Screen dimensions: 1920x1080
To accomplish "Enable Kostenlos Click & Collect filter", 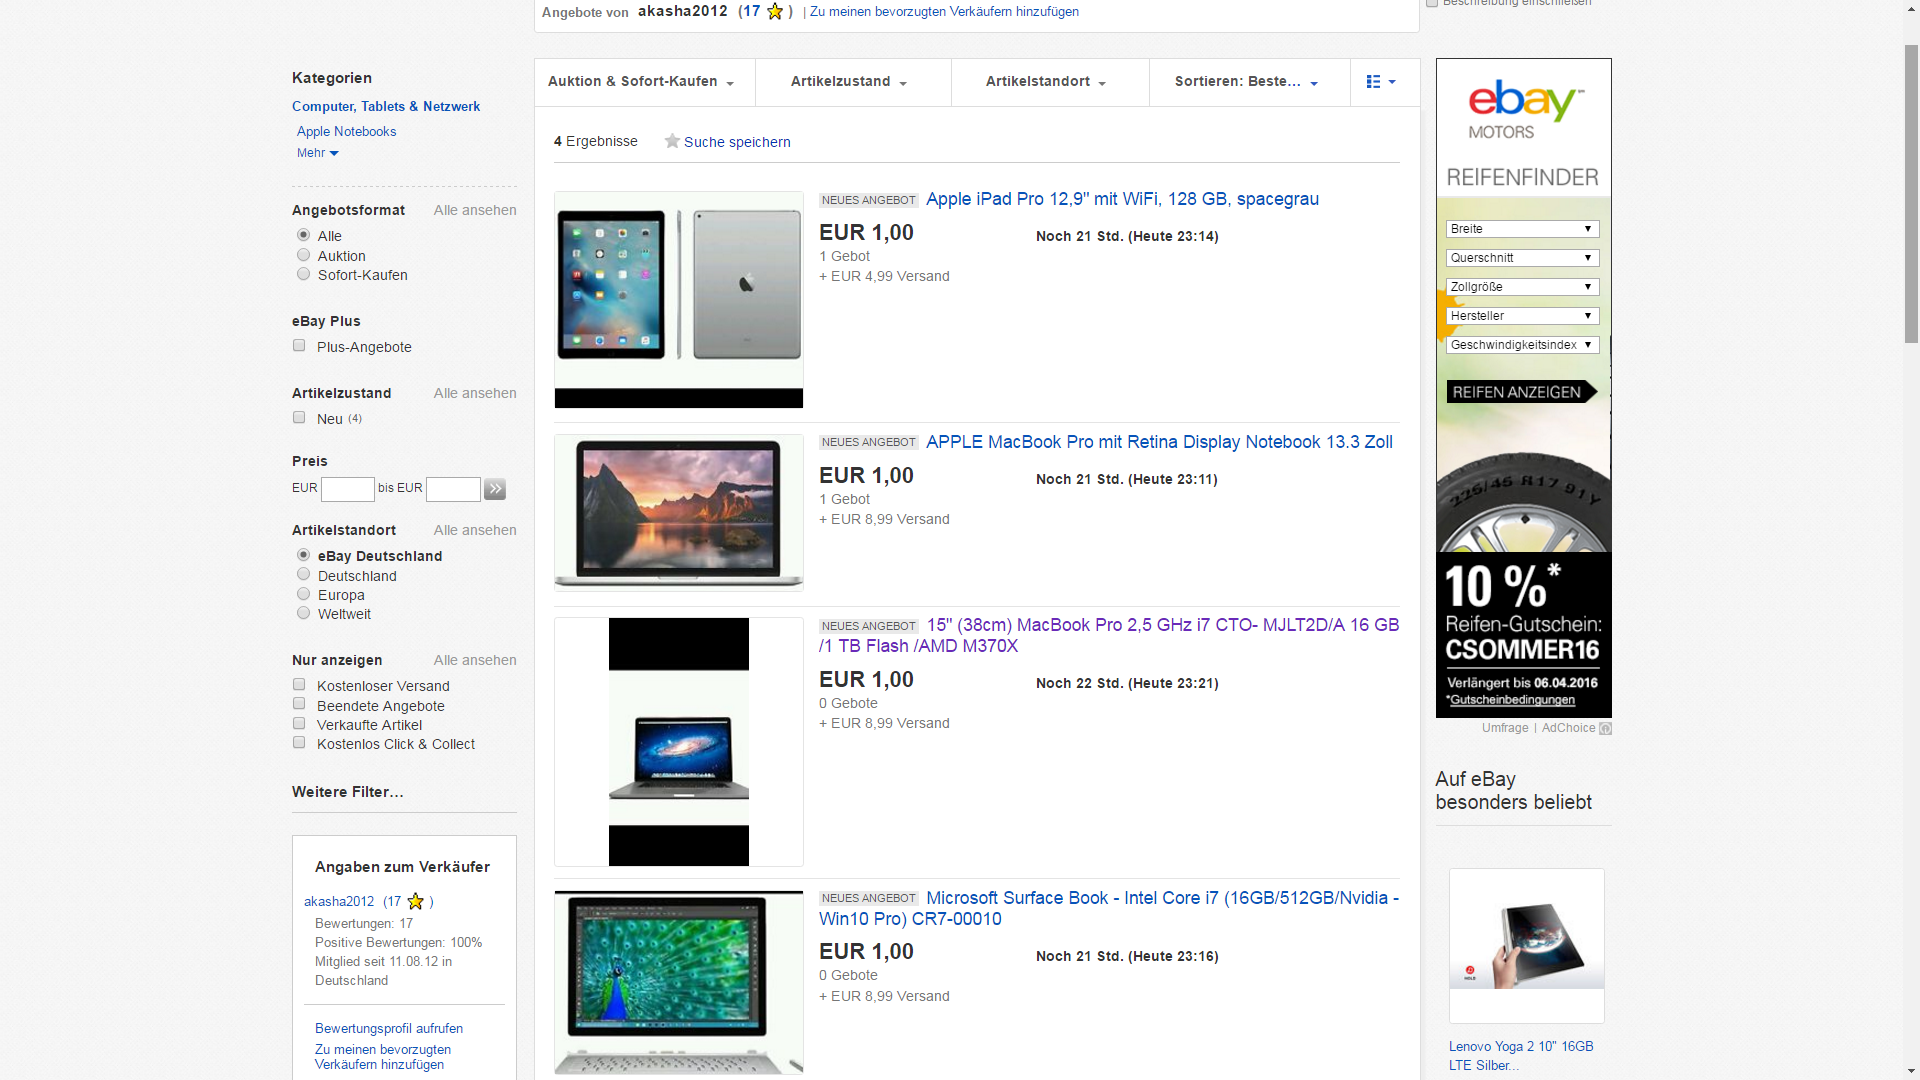I will (299, 743).
